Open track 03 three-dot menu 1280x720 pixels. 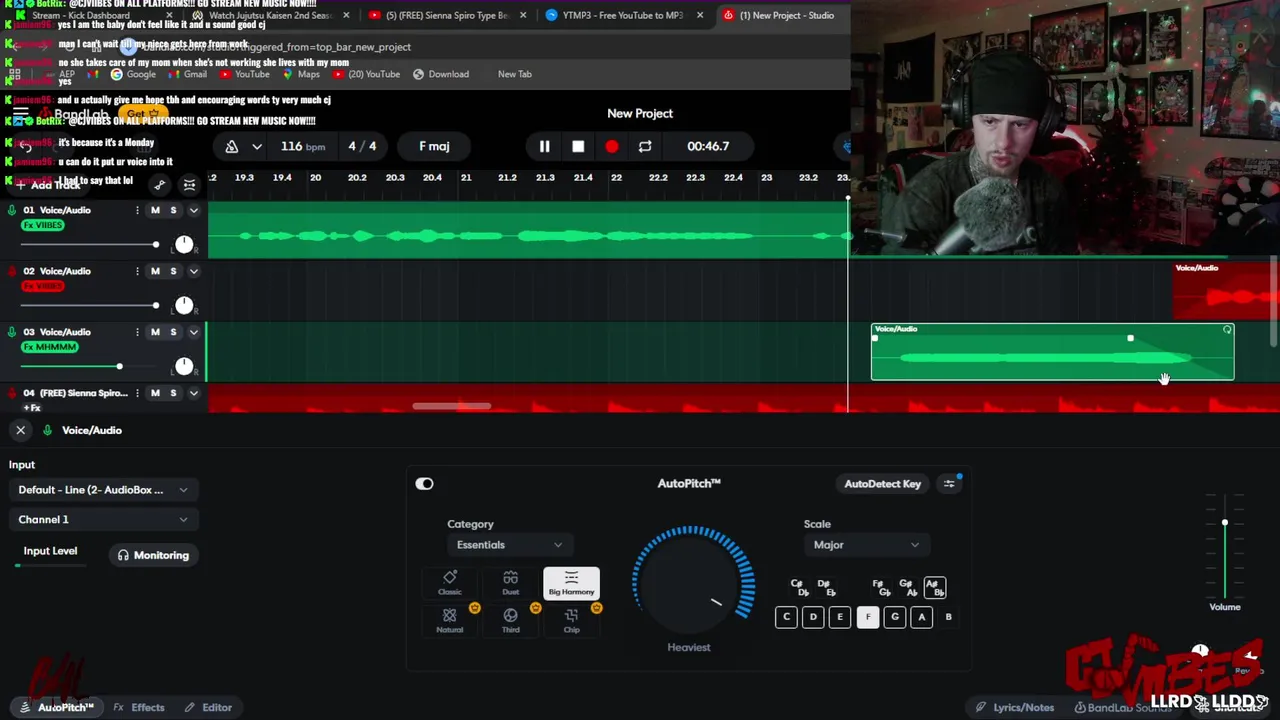(x=137, y=332)
